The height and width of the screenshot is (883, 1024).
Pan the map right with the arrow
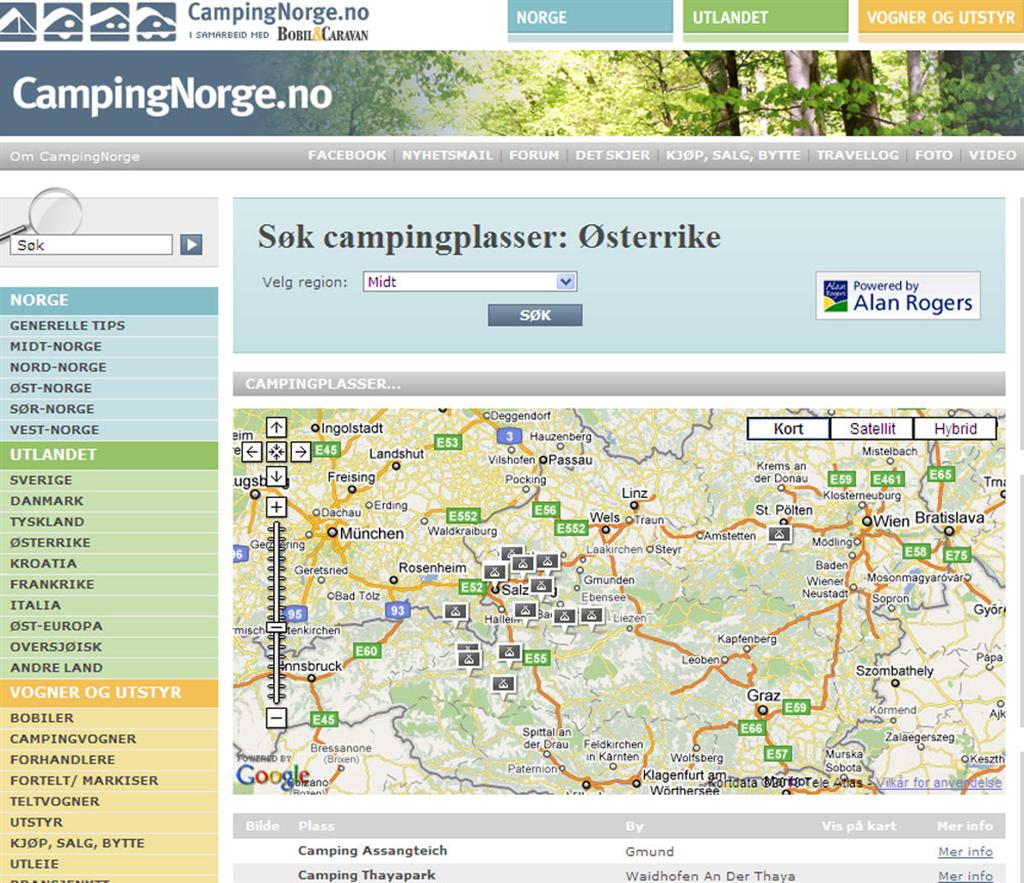click(301, 452)
